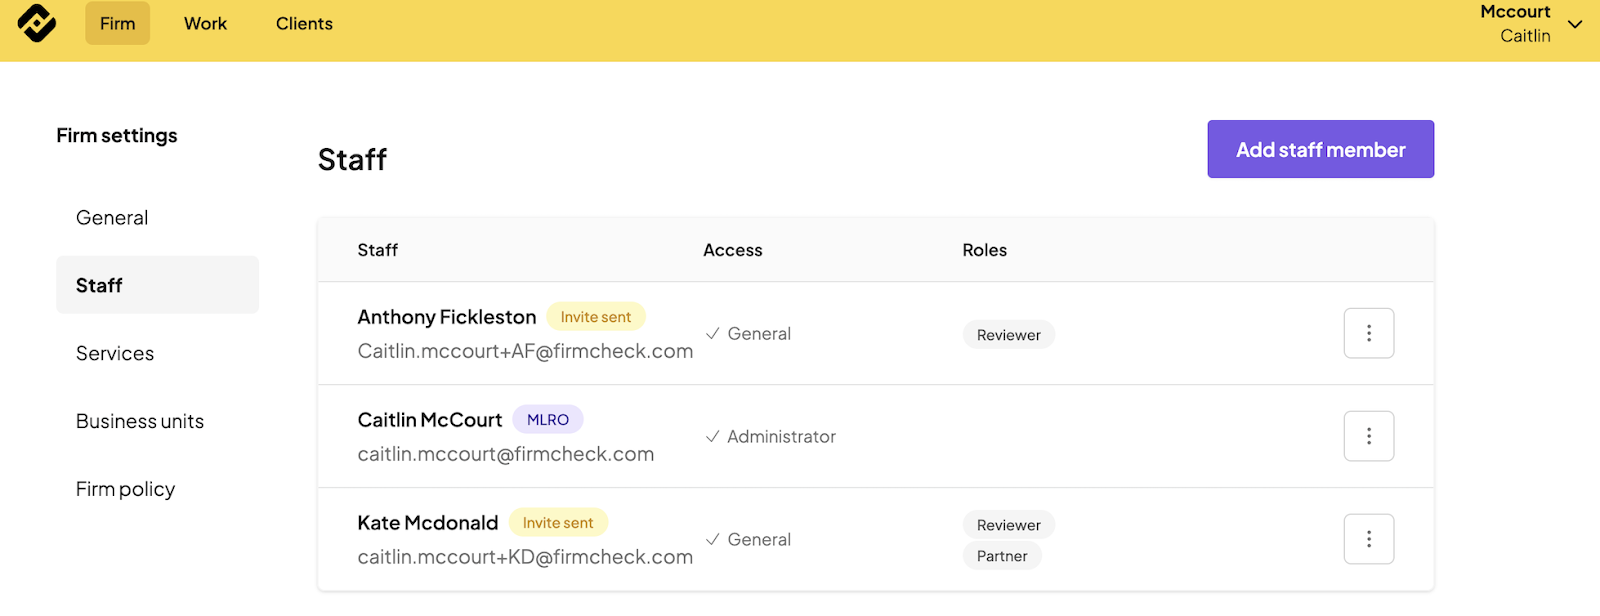Click the Add staff member button
1600x616 pixels.
[1320, 149]
